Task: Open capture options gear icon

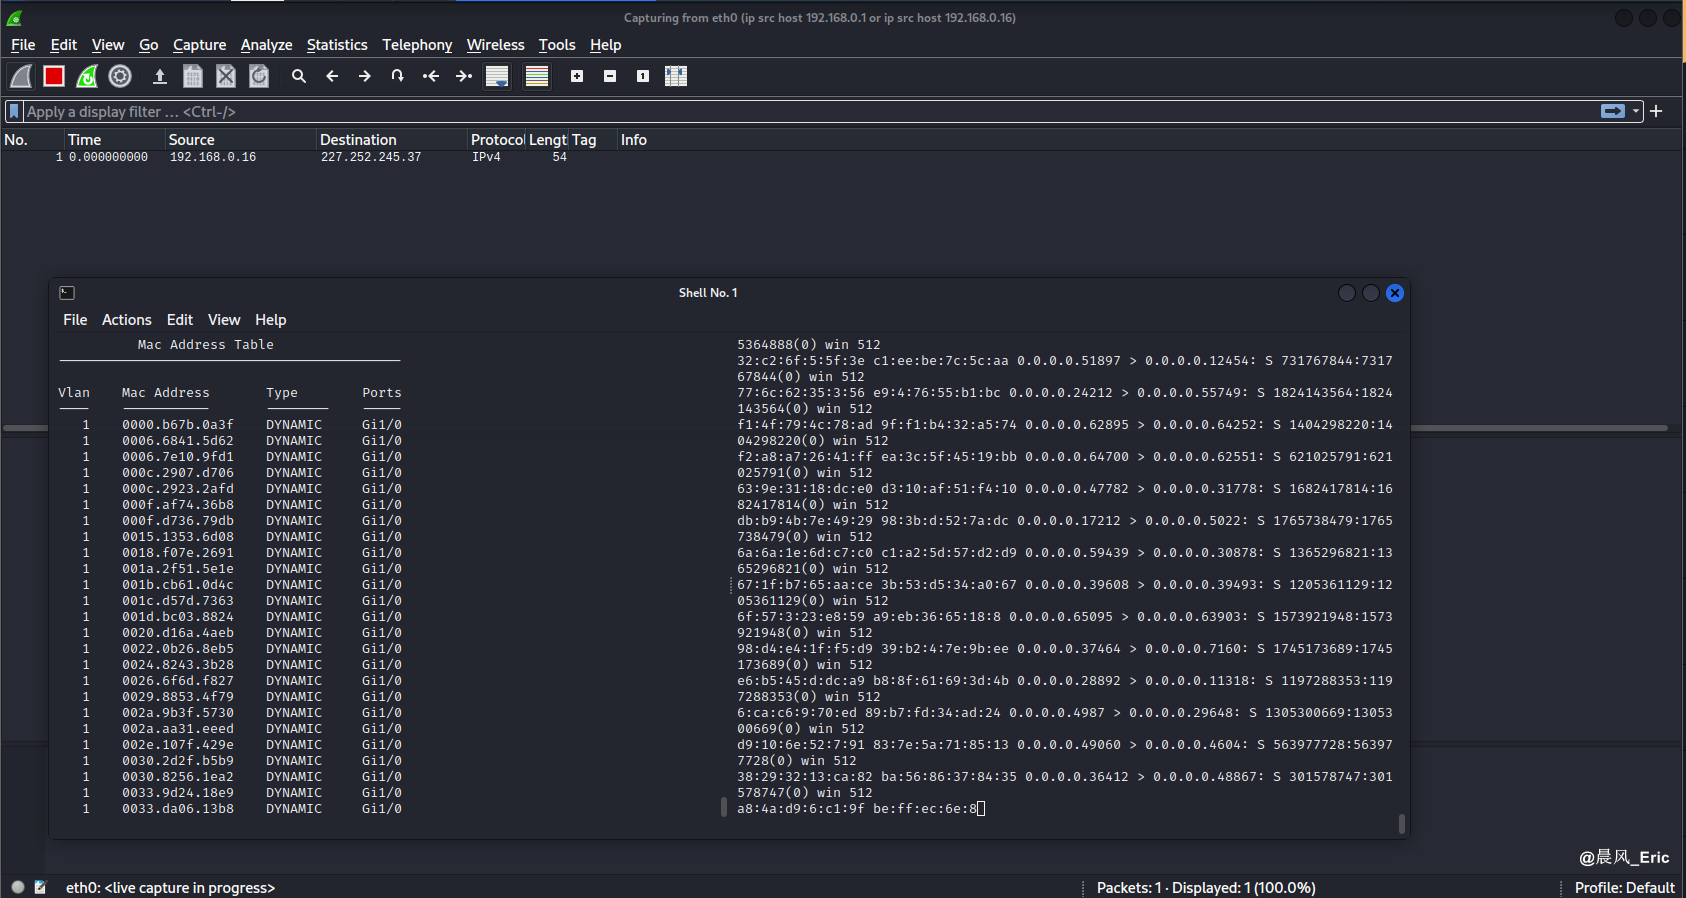Action: pyautogui.click(x=120, y=76)
